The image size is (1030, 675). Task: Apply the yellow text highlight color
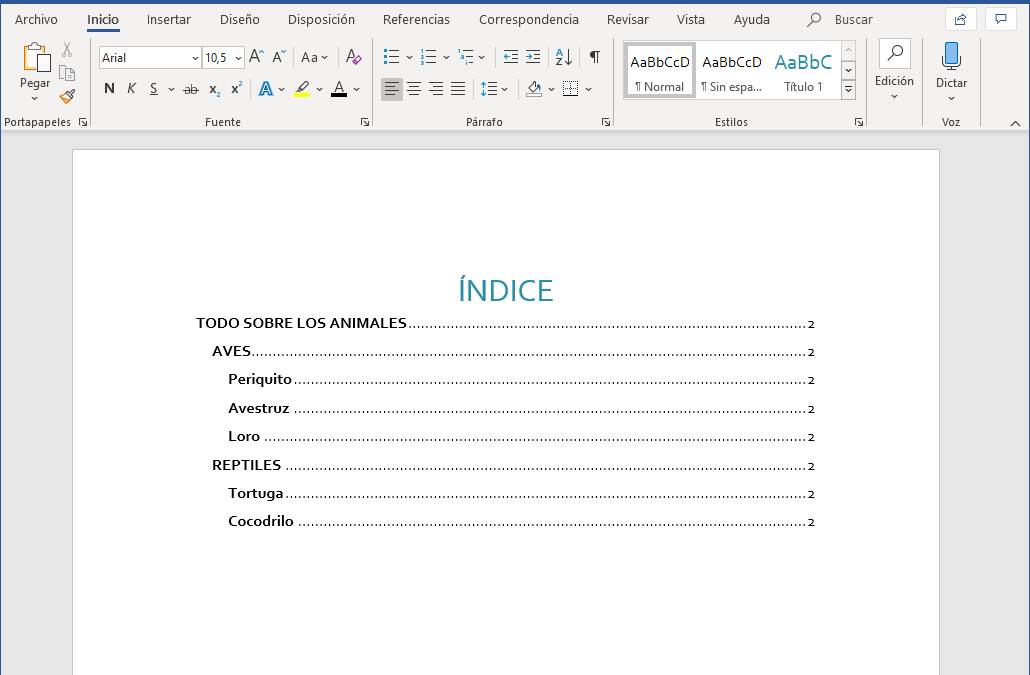(x=302, y=89)
